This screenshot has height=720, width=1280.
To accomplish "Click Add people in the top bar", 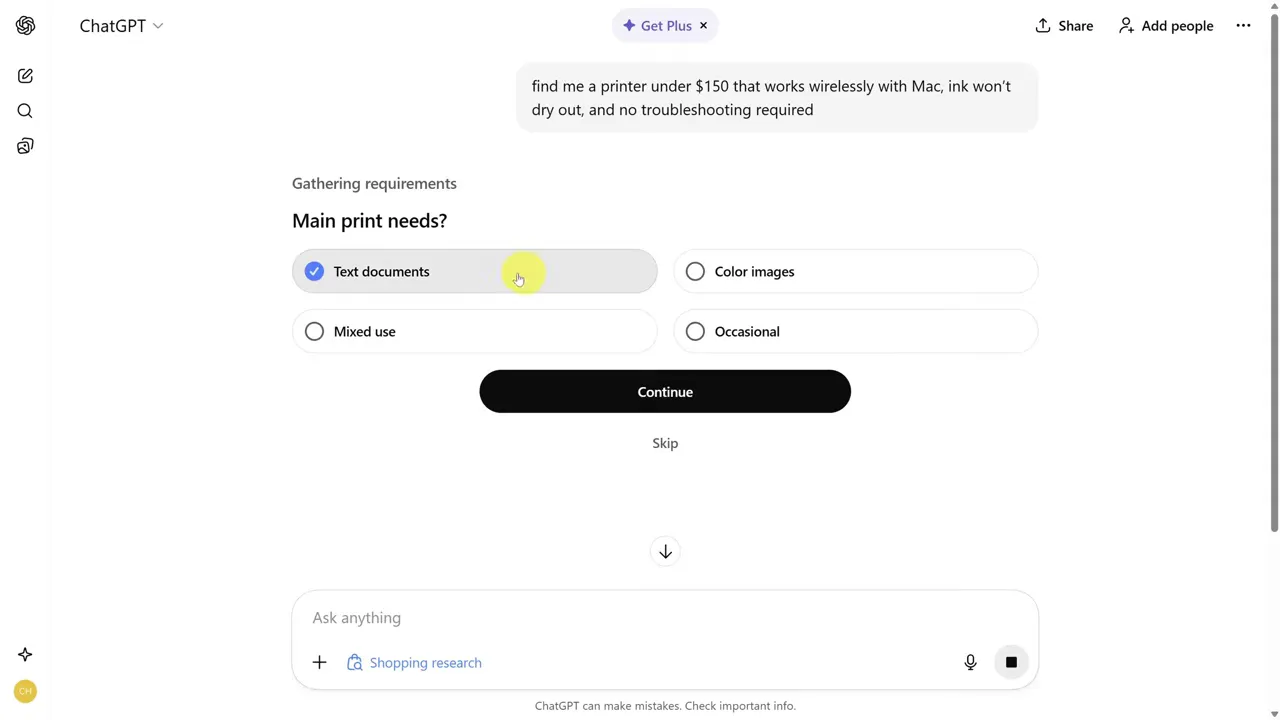I will coord(1165,25).
